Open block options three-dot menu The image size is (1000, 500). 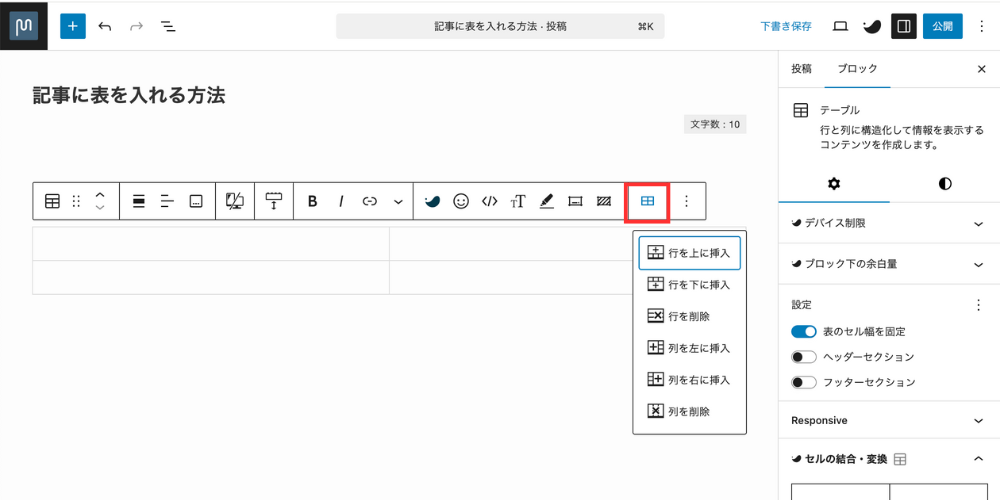coord(686,201)
